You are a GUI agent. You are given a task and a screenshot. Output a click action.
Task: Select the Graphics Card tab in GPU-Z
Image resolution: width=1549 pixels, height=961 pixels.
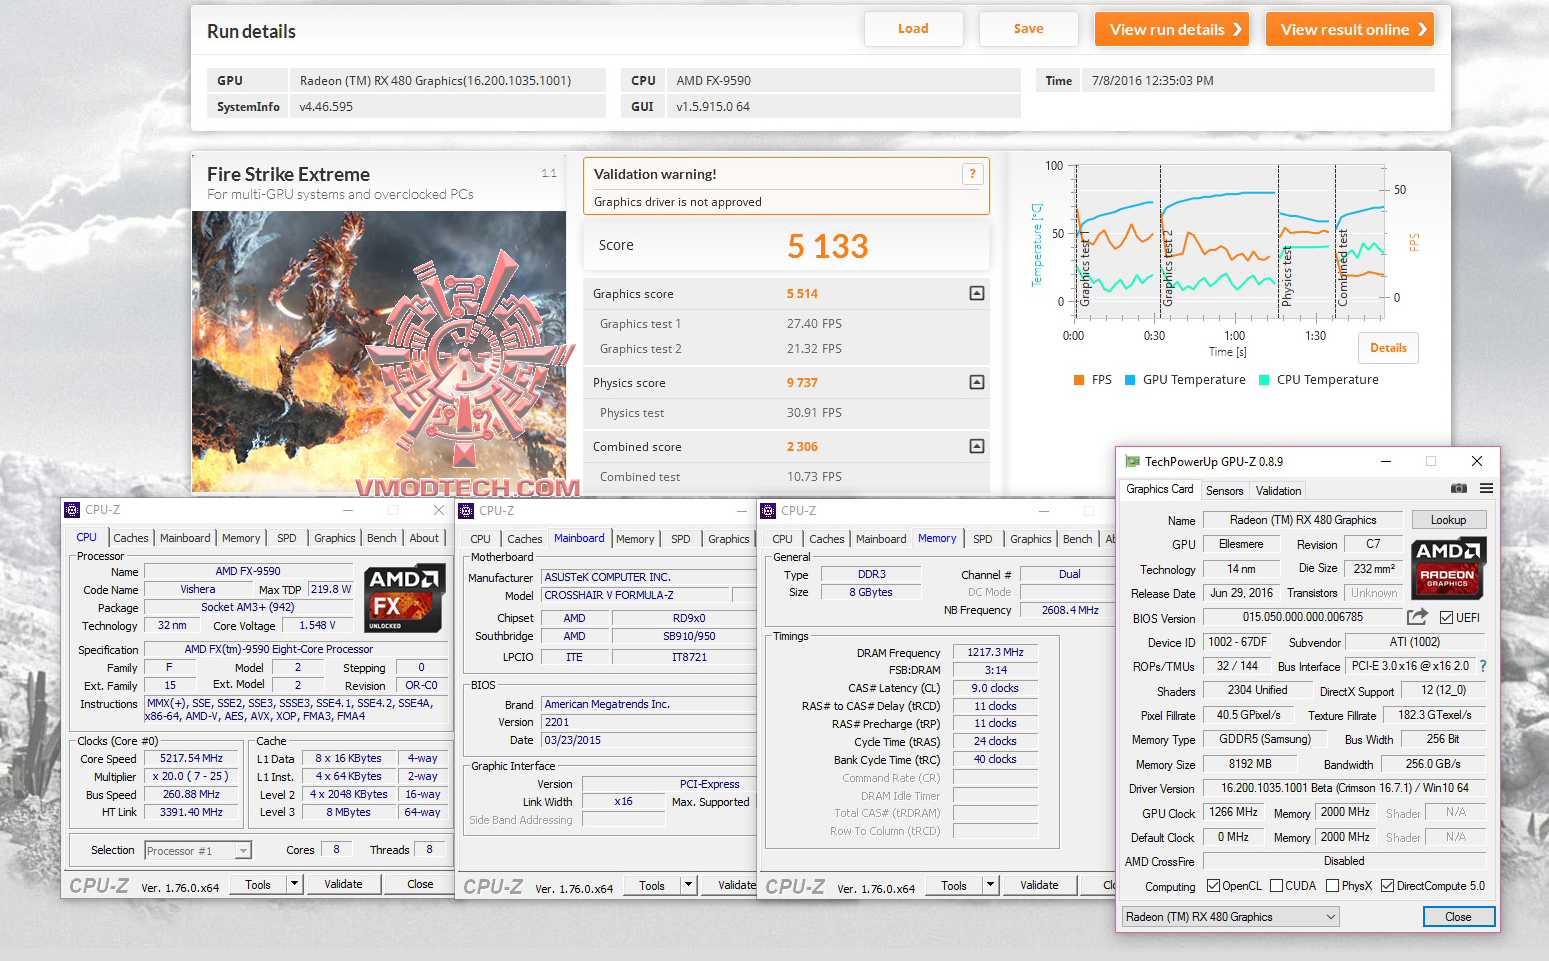(1159, 489)
